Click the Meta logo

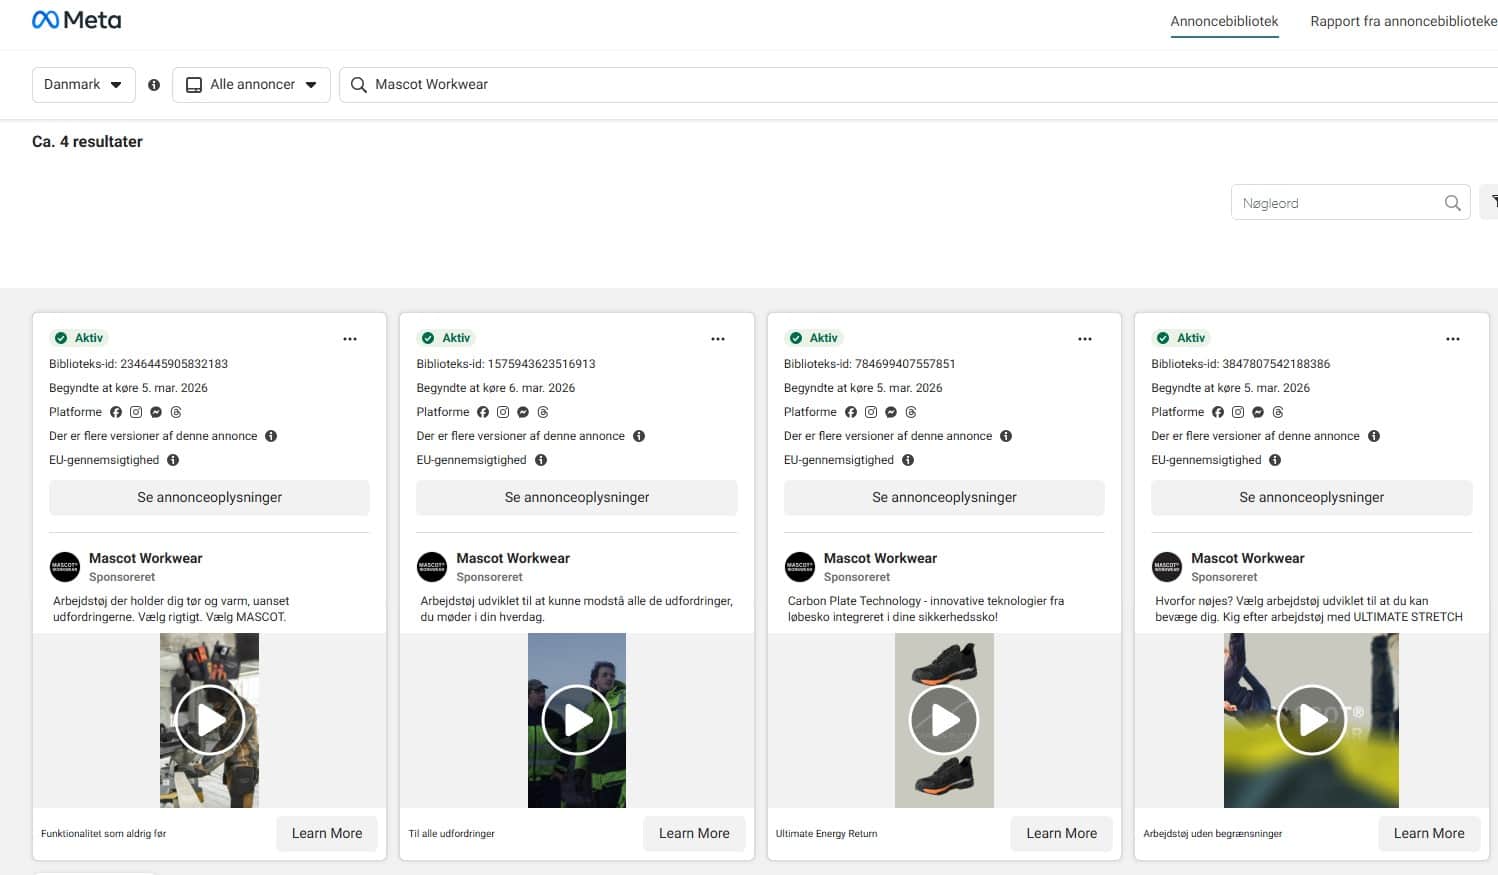pos(77,20)
